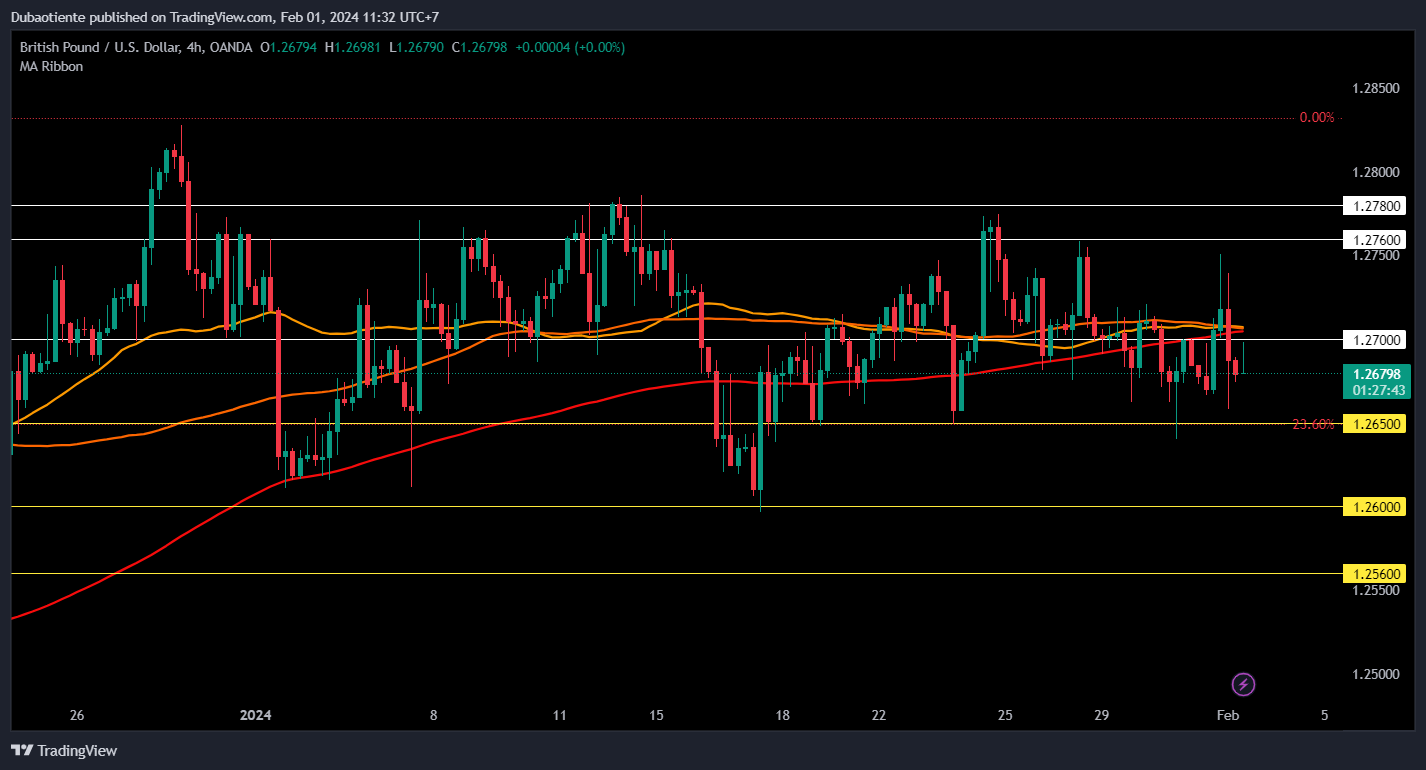The height and width of the screenshot is (770, 1426).
Task: Click the purple lightning bolt event icon
Action: tap(1243, 685)
